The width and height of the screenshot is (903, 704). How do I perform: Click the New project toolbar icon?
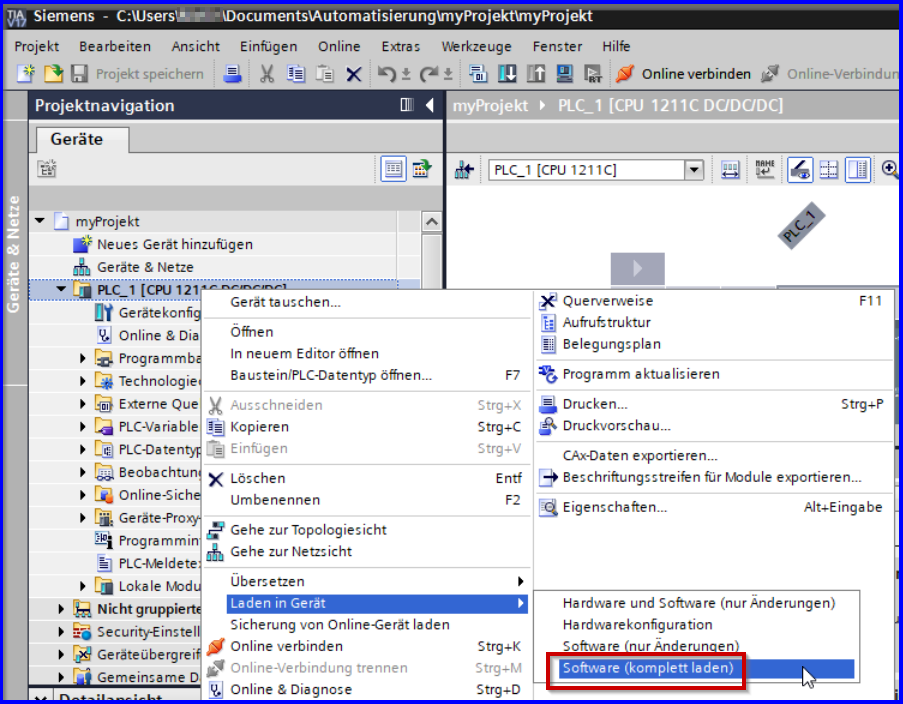click(25, 74)
